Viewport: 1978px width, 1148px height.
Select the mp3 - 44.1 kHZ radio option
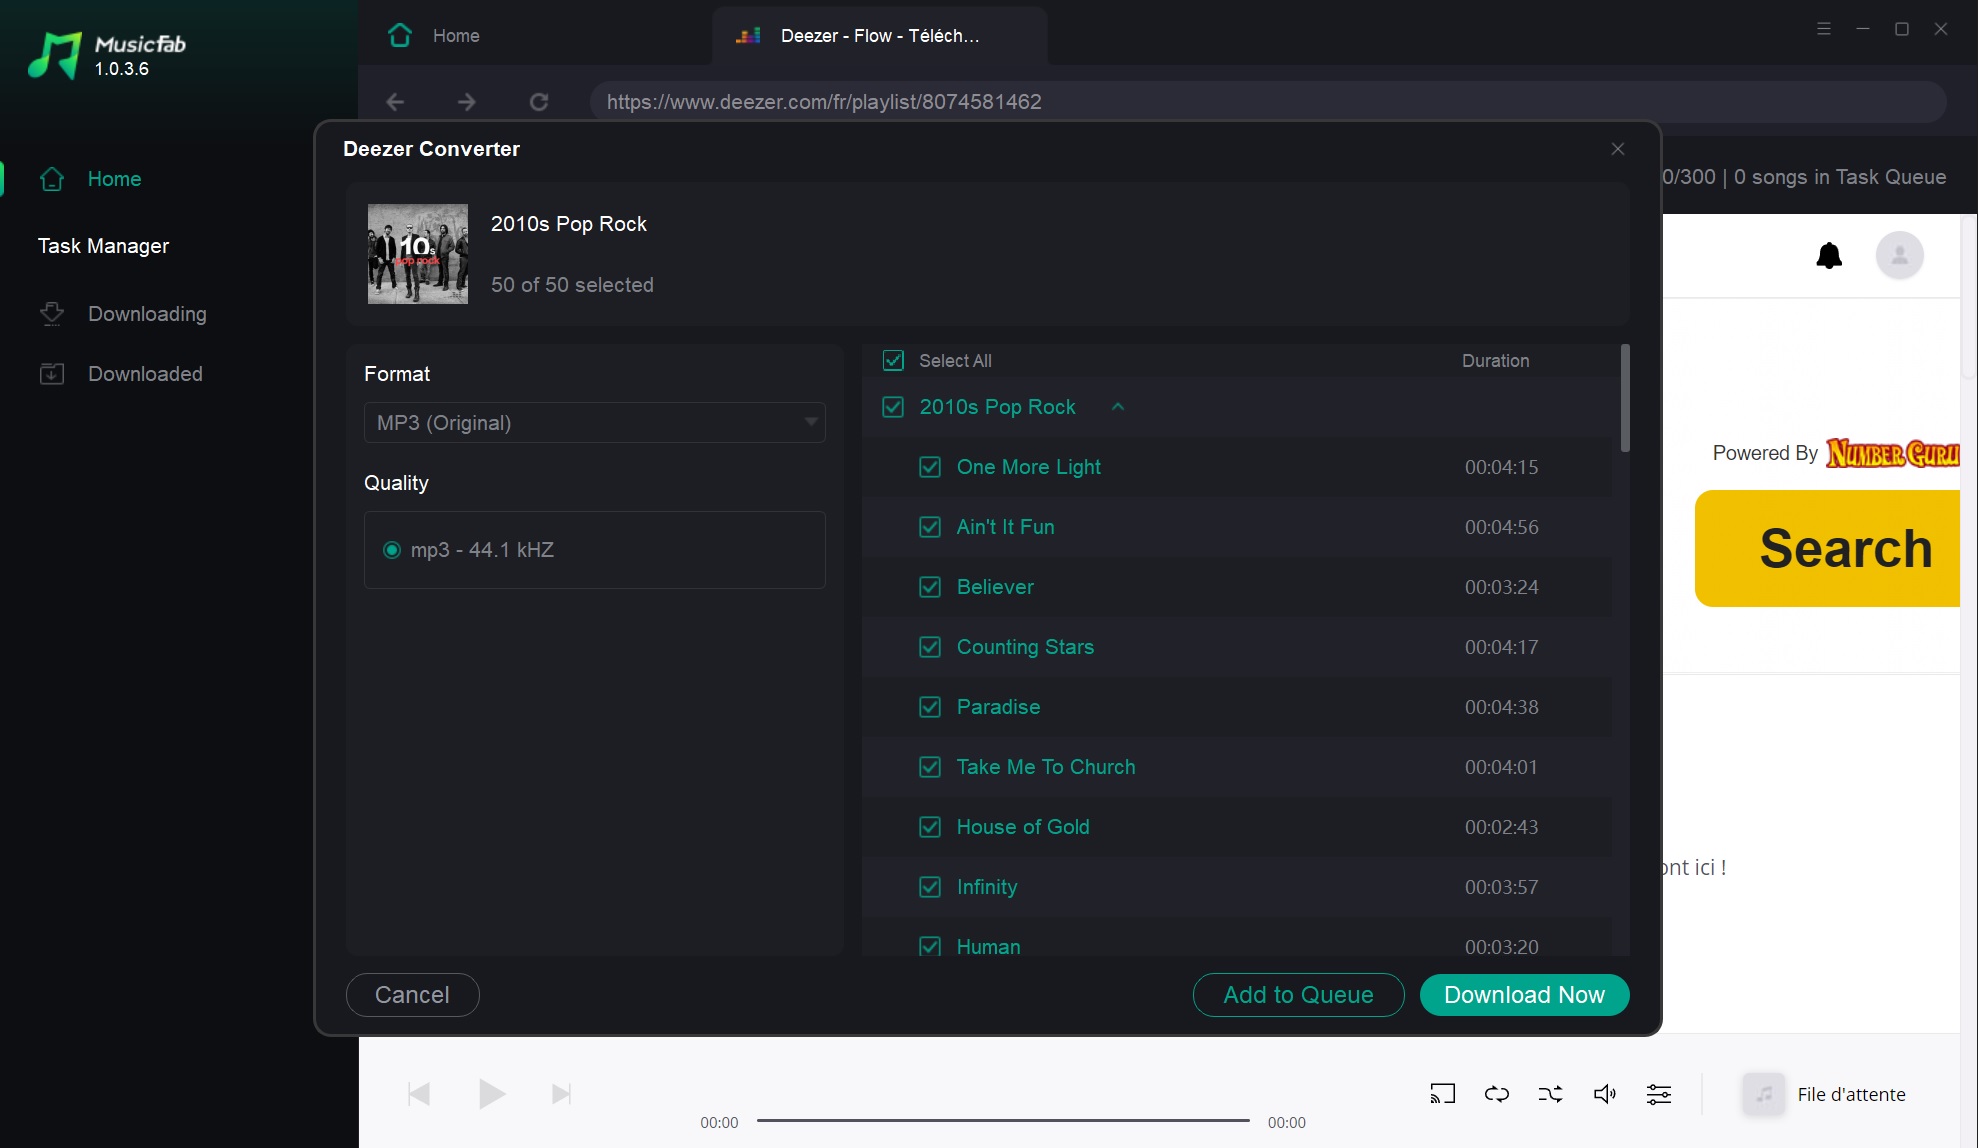[392, 550]
